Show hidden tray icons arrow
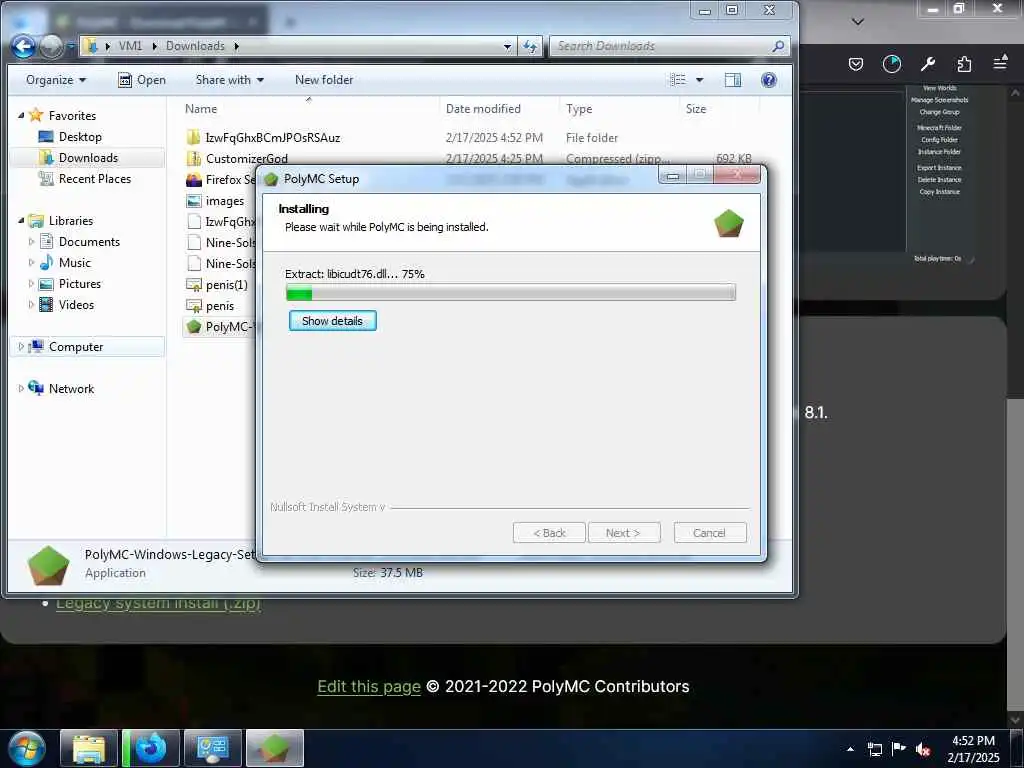The width and height of the screenshot is (1024, 768). tap(850, 749)
